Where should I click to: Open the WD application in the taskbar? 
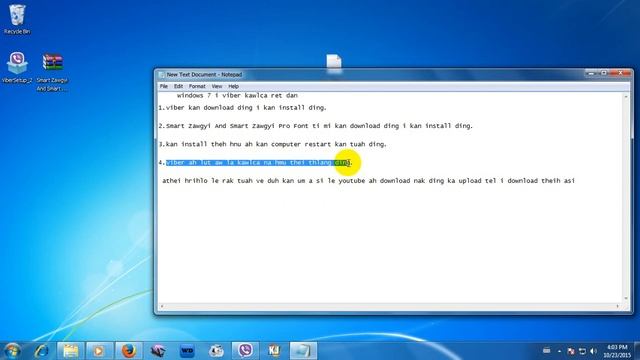(x=187, y=351)
